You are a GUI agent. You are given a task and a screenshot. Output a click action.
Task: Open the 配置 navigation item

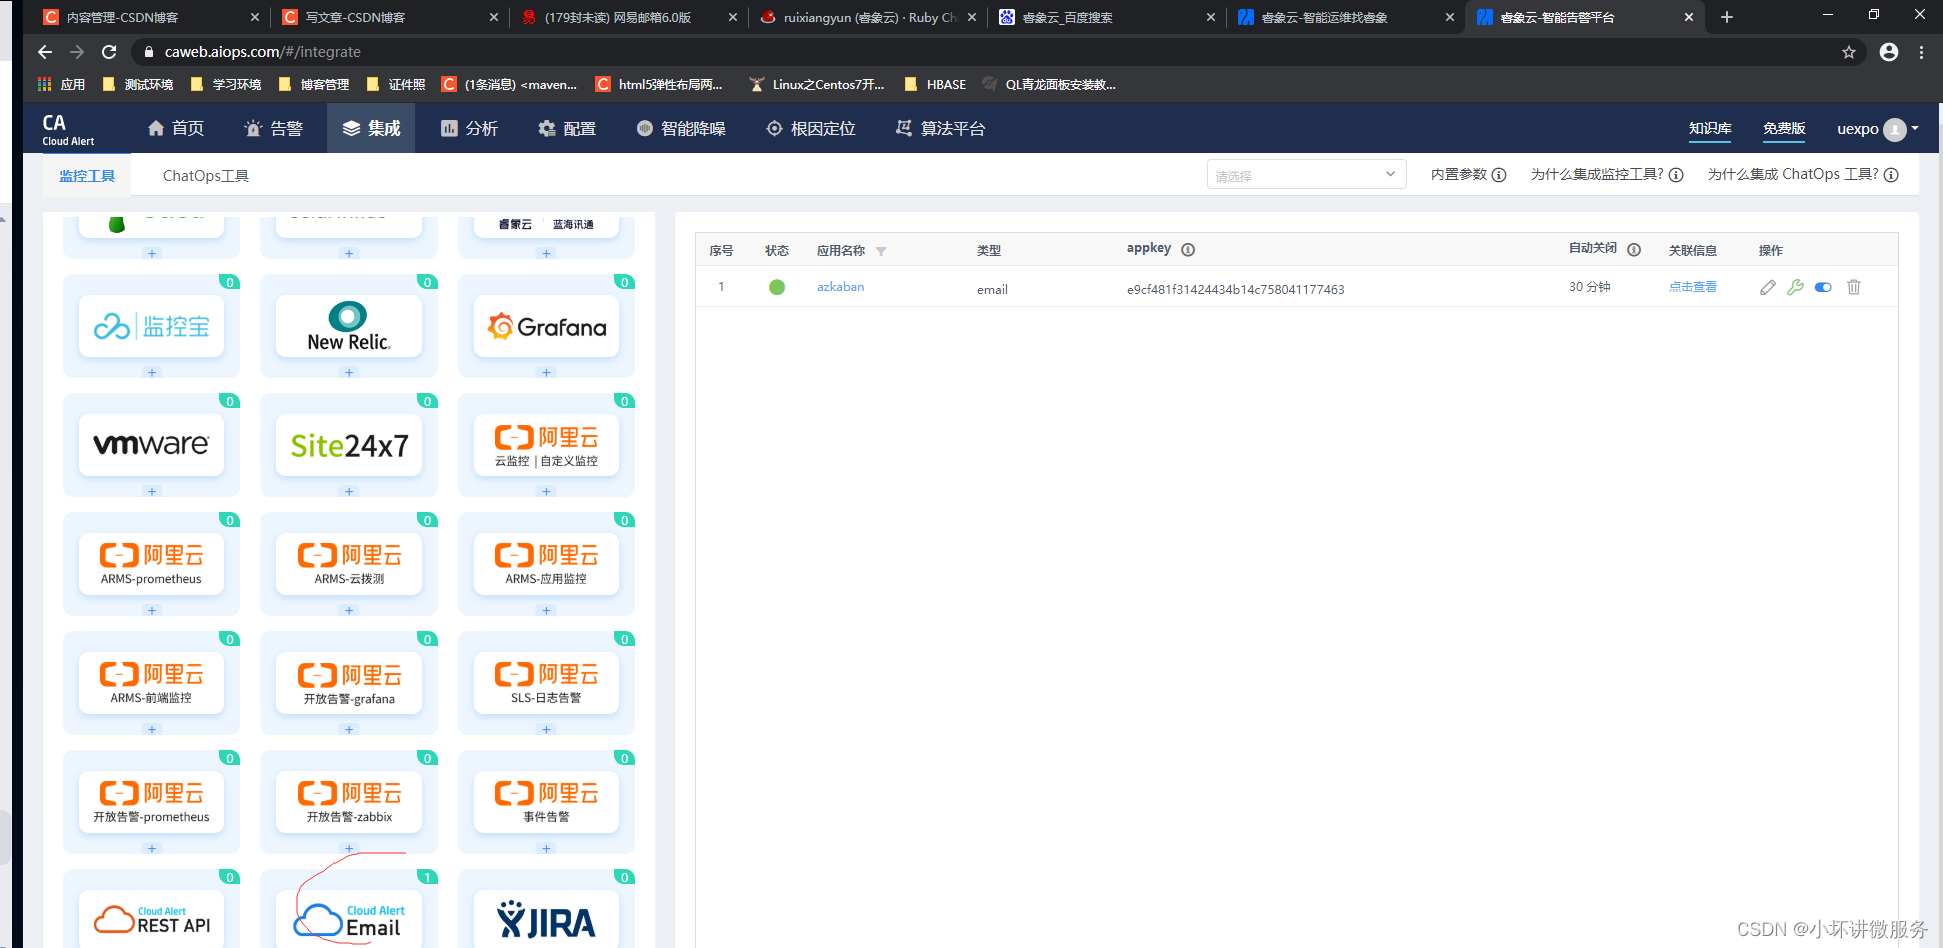pyautogui.click(x=567, y=128)
